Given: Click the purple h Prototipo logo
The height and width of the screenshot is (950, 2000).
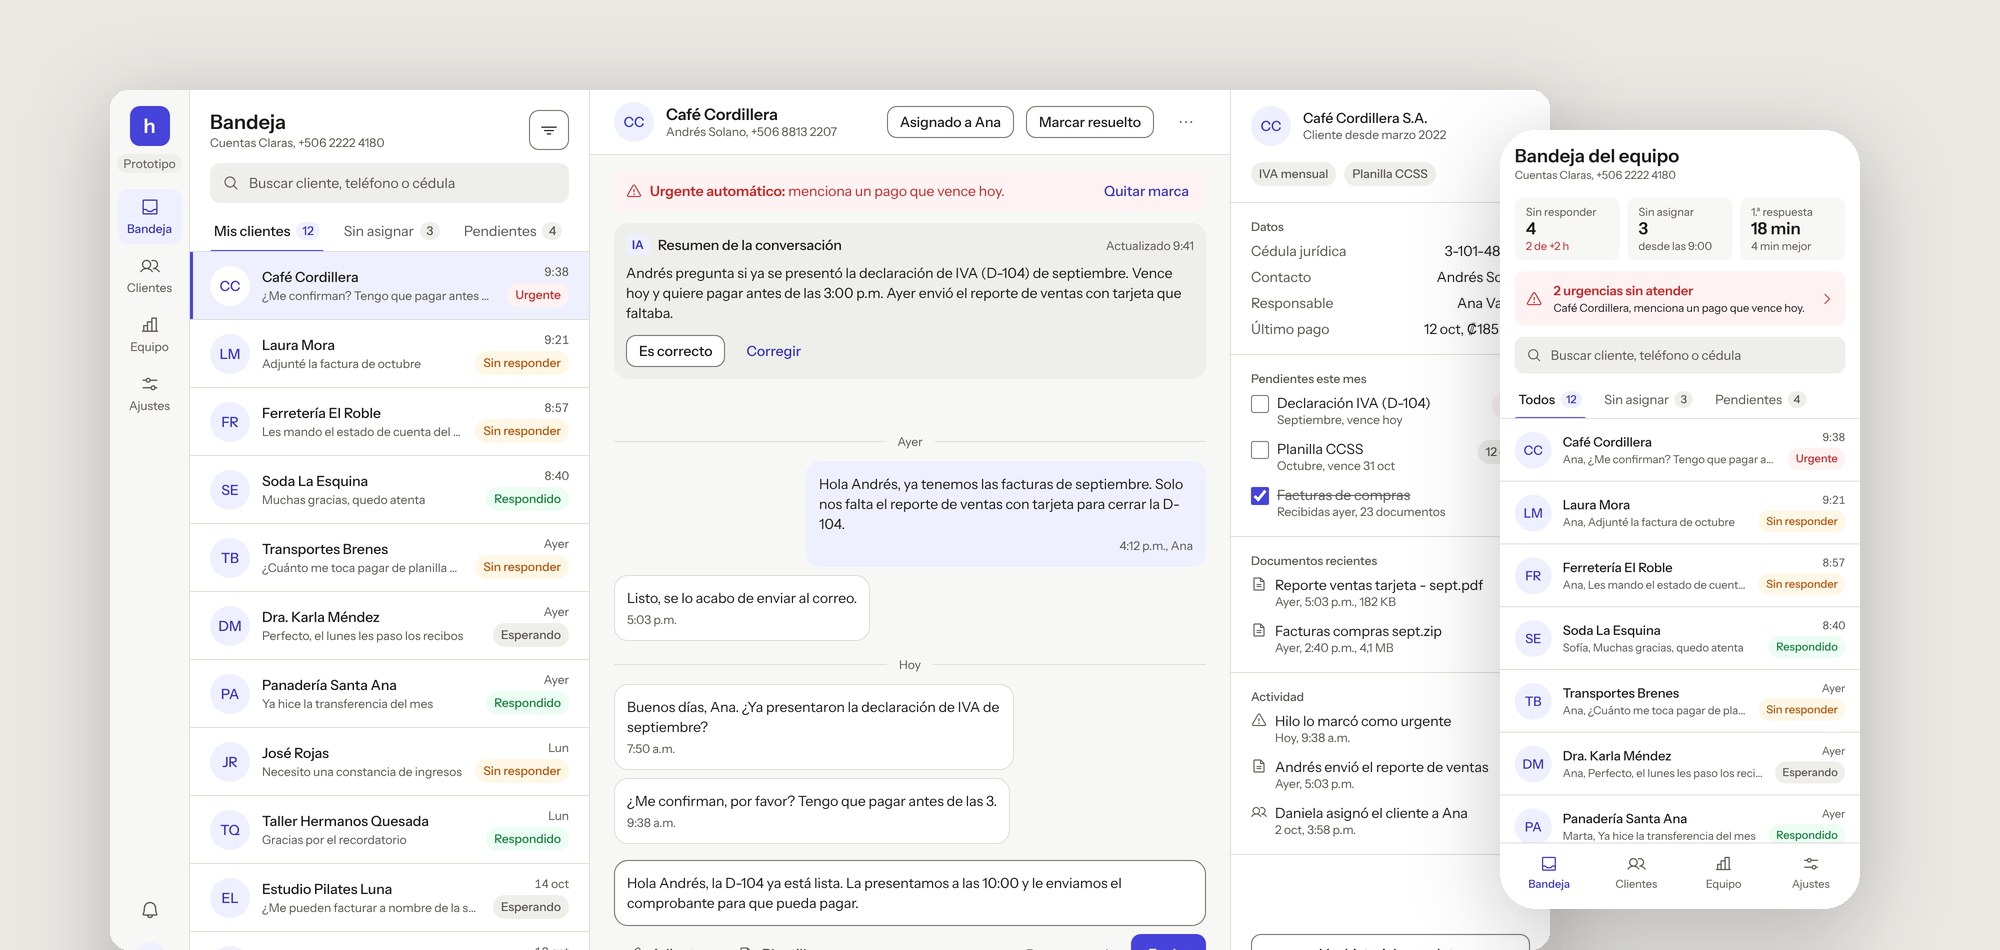Looking at the screenshot, I should coord(149,126).
